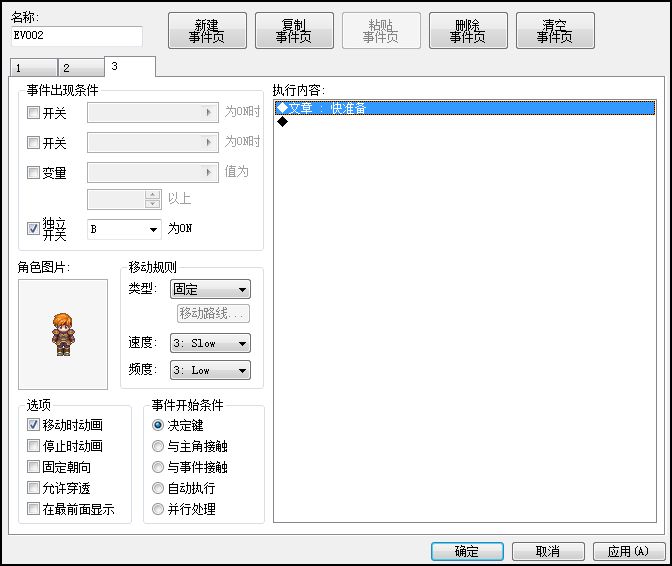This screenshot has height=566, width=672.
Task: Uncheck the 移动时动画 option
Action: 33,425
